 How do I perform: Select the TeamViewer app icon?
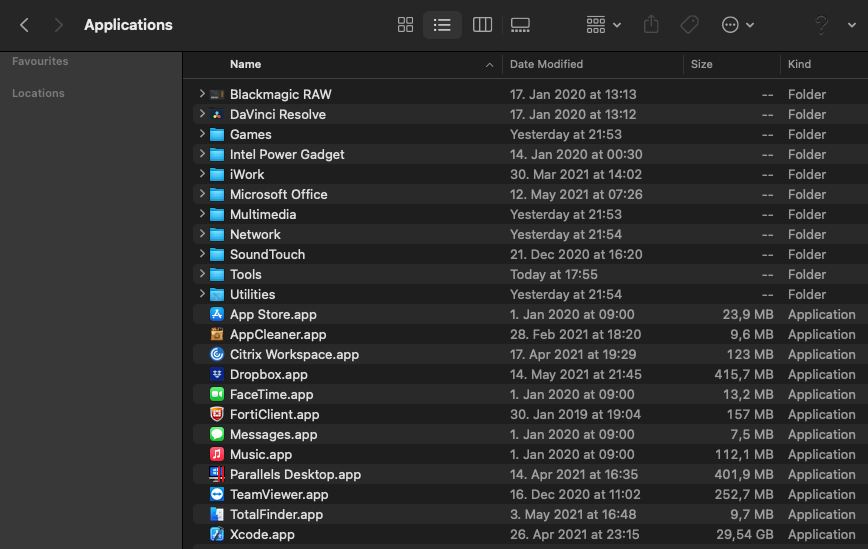pos(217,494)
